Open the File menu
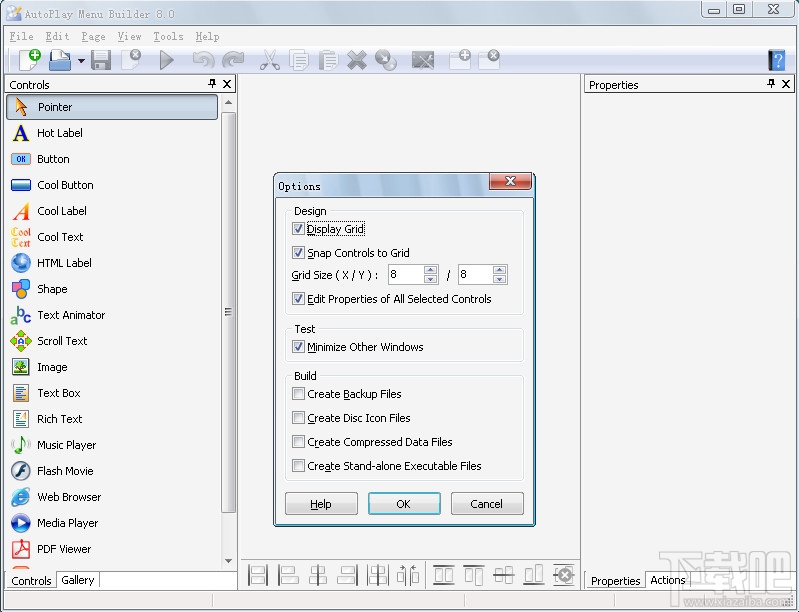799x612 pixels. (x=22, y=37)
